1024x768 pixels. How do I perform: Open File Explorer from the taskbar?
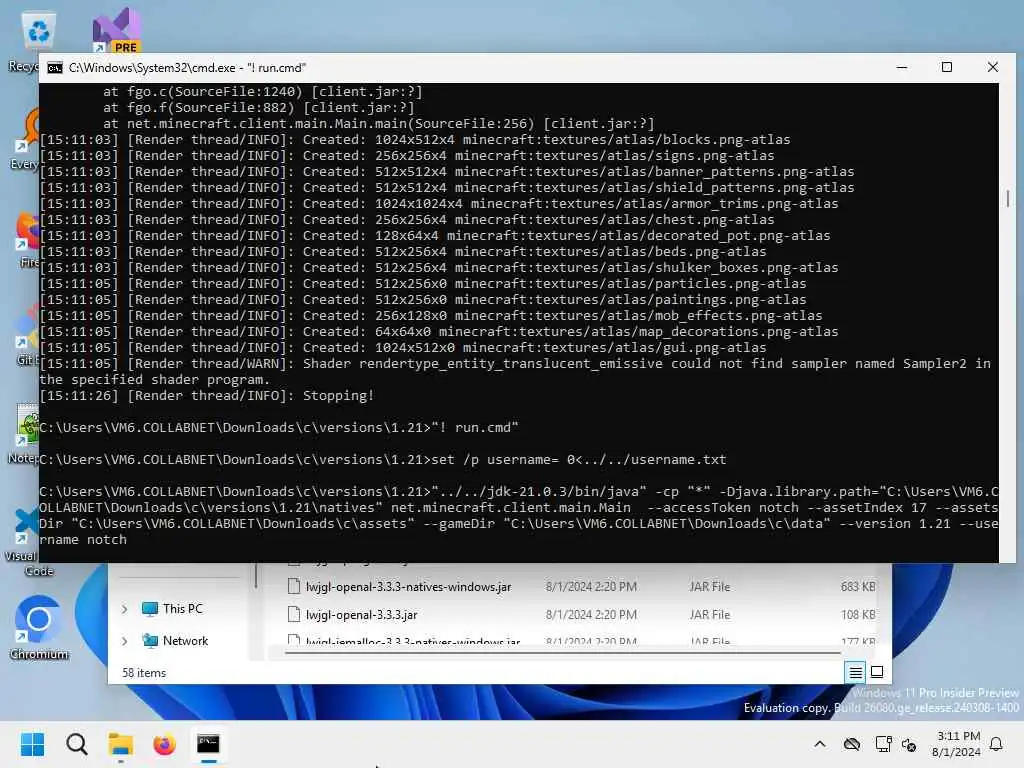[x=121, y=744]
